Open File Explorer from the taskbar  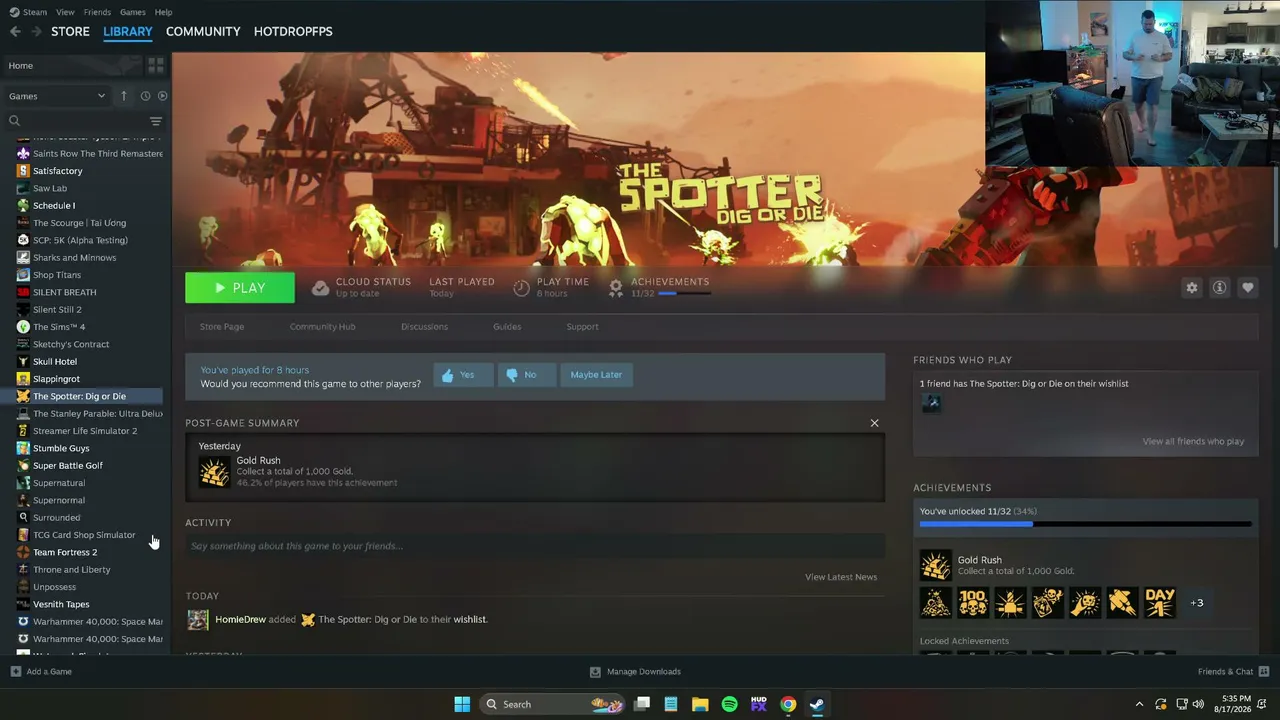(700, 704)
